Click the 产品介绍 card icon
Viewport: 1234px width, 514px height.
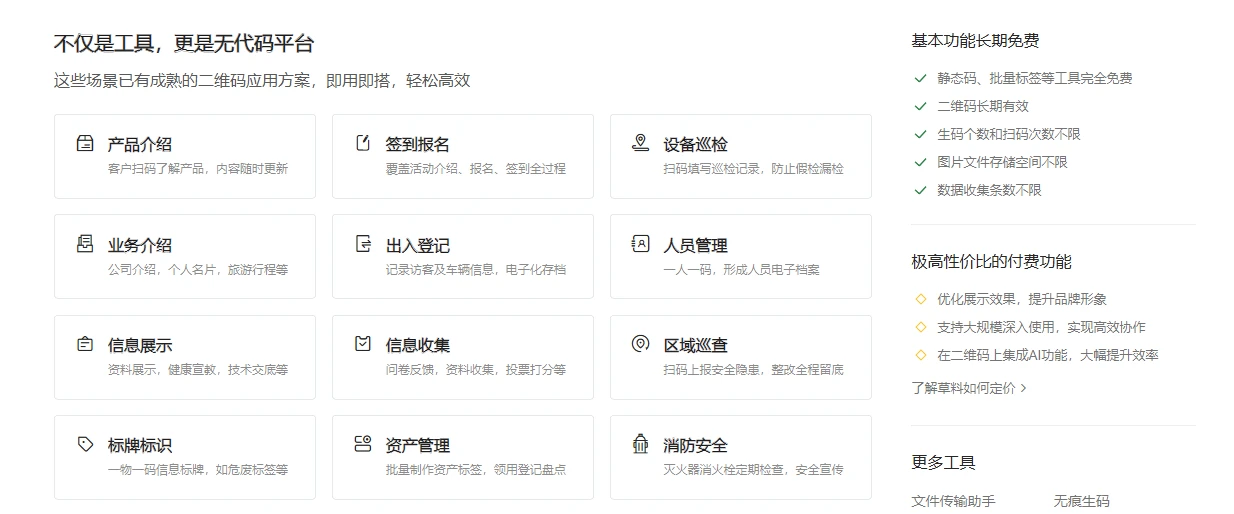click(x=85, y=143)
